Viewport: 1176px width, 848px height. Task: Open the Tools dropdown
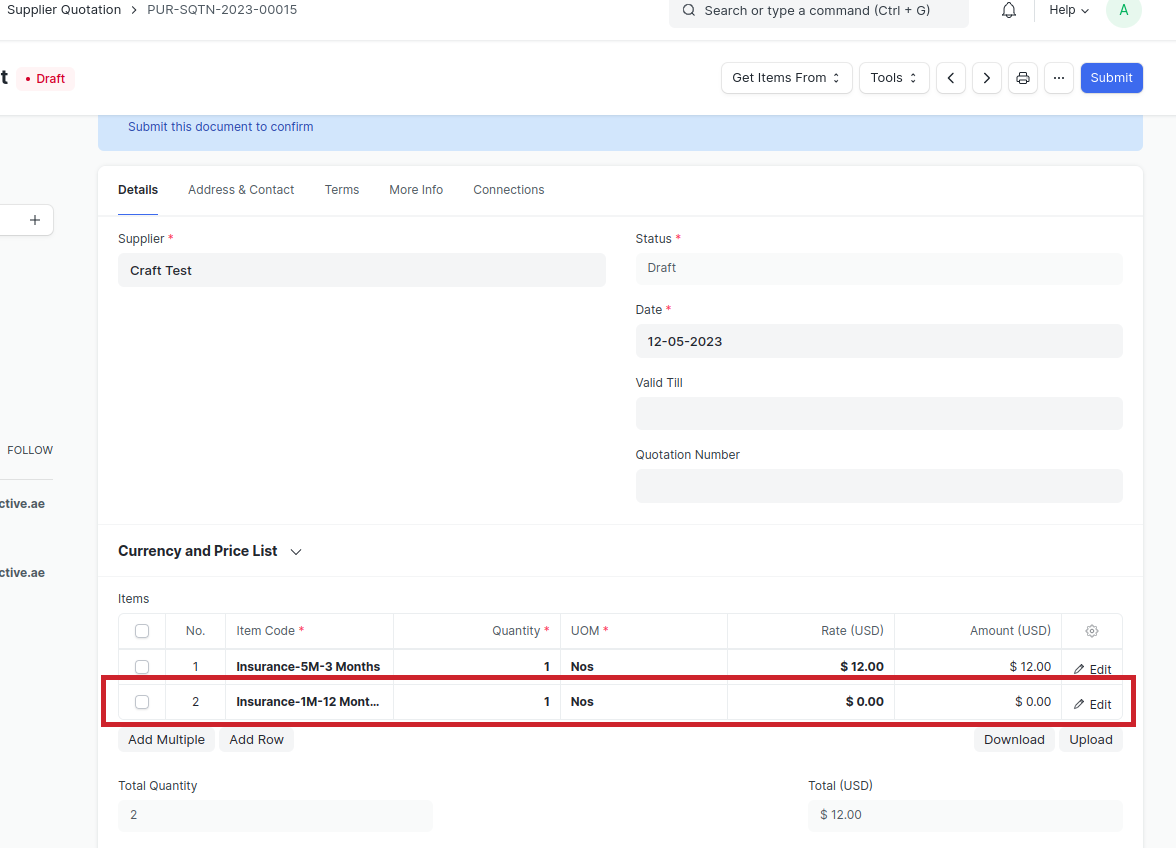893,77
